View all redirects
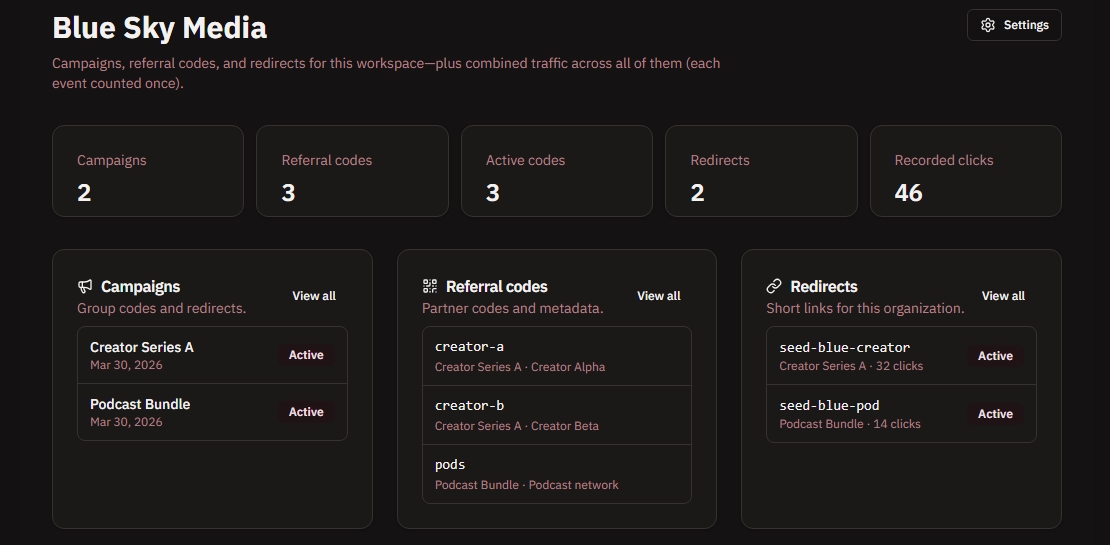The image size is (1110, 545). click(1003, 296)
